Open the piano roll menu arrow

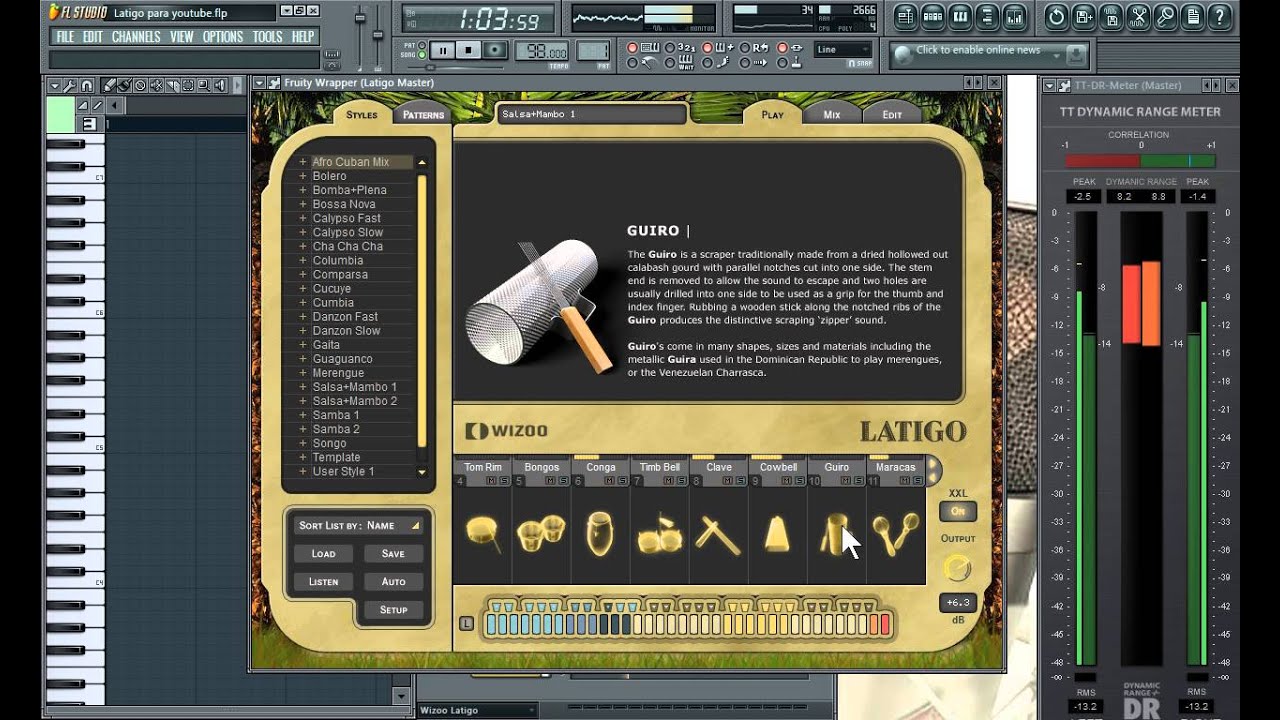pos(55,86)
